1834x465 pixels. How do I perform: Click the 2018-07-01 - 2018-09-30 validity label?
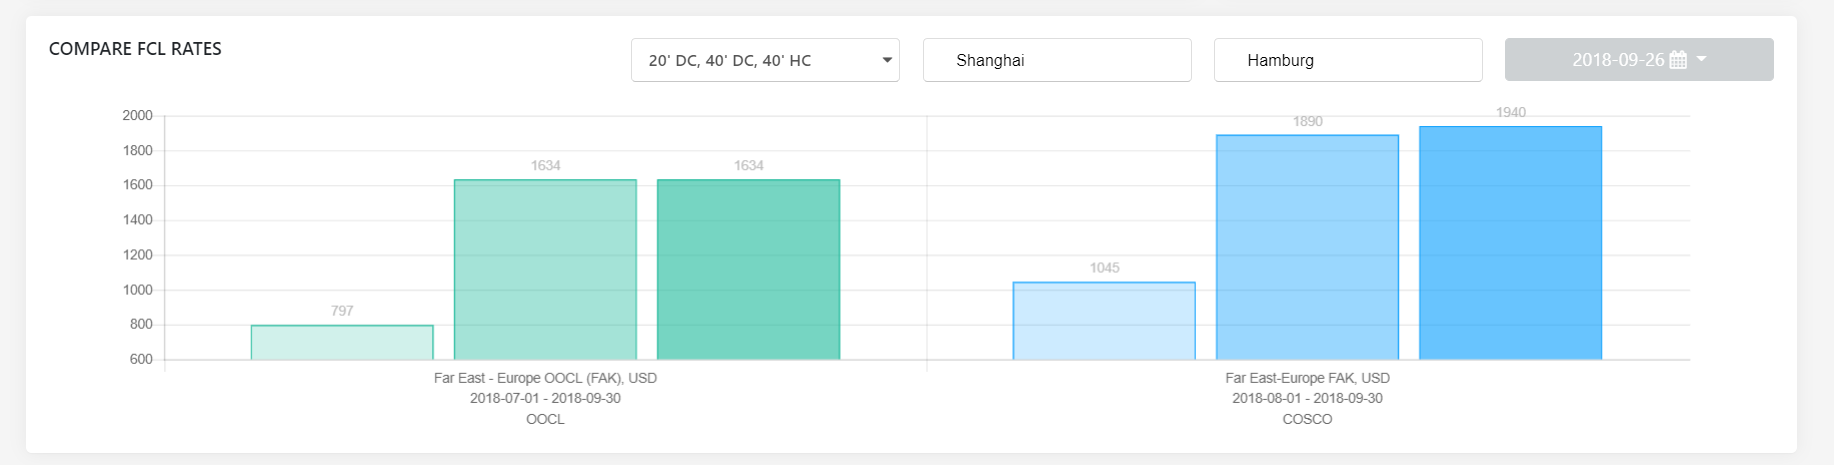(545, 398)
